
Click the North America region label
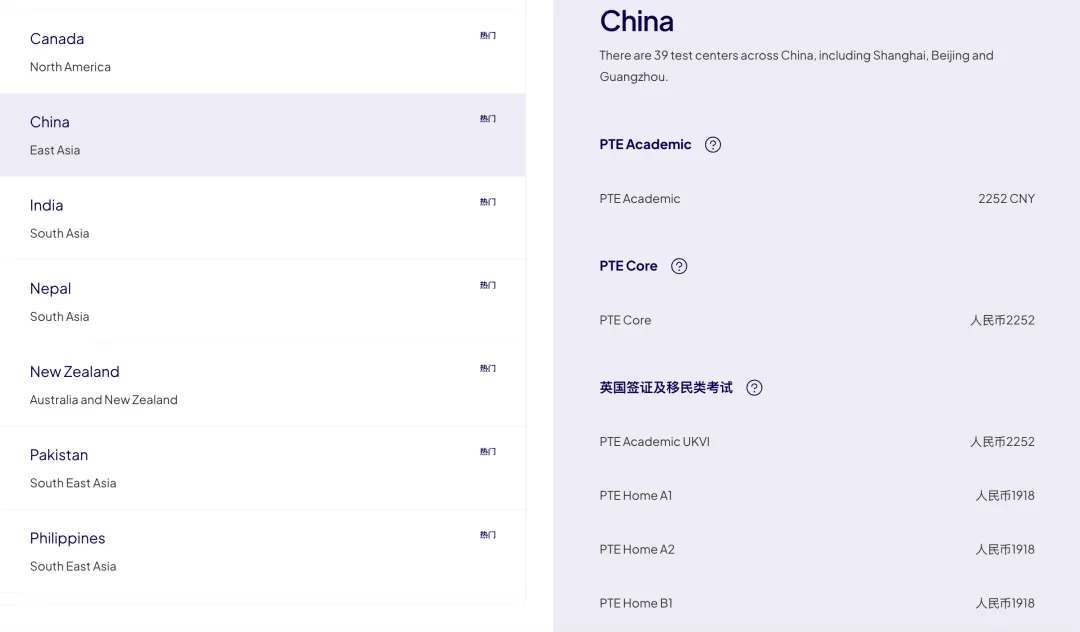click(70, 67)
